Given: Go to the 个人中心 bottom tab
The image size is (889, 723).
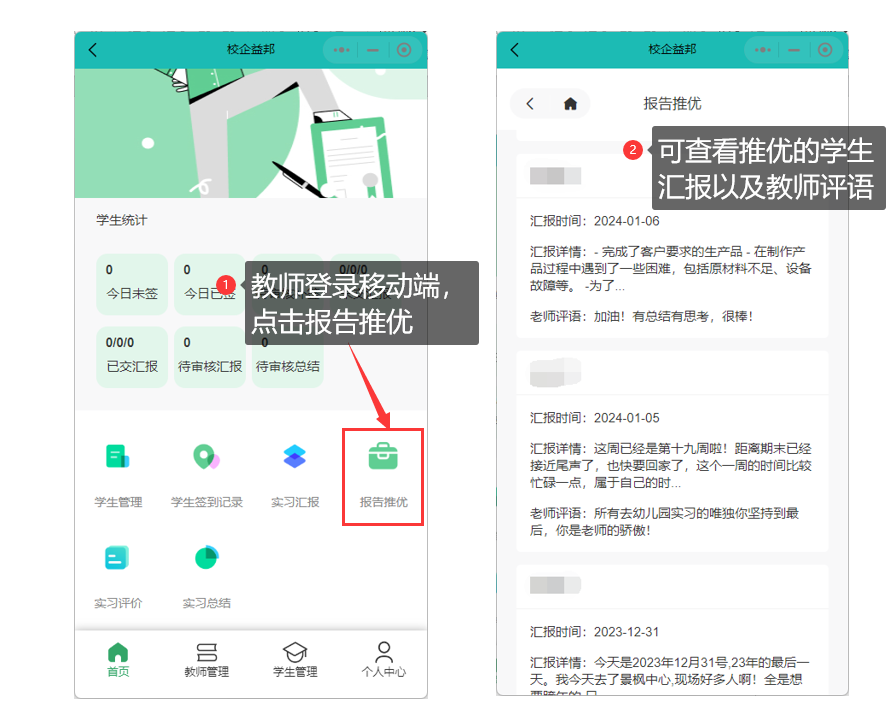Looking at the screenshot, I should [x=384, y=660].
